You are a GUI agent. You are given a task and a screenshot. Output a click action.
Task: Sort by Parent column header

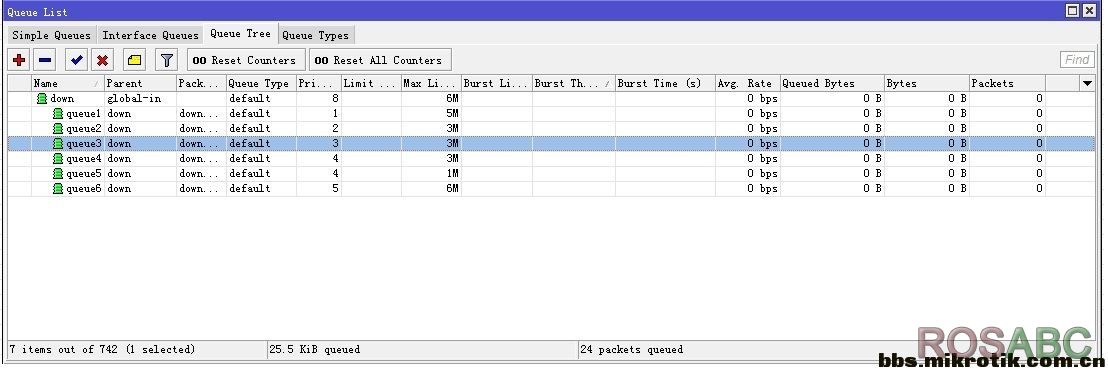click(140, 83)
